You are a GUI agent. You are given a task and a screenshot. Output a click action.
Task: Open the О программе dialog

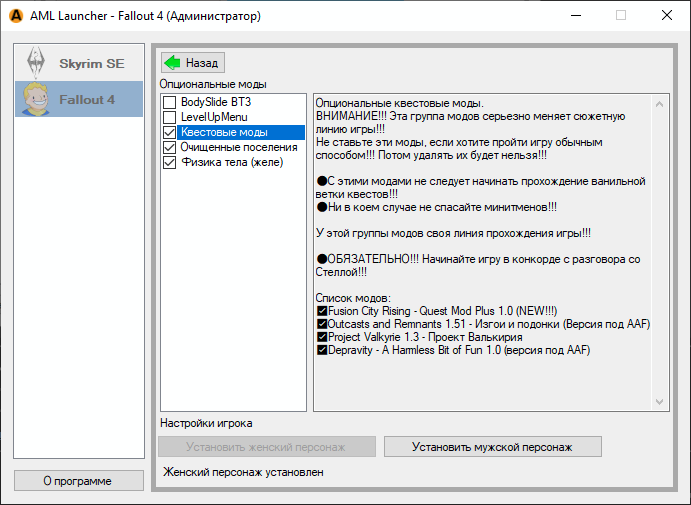pyautogui.click(x=78, y=481)
